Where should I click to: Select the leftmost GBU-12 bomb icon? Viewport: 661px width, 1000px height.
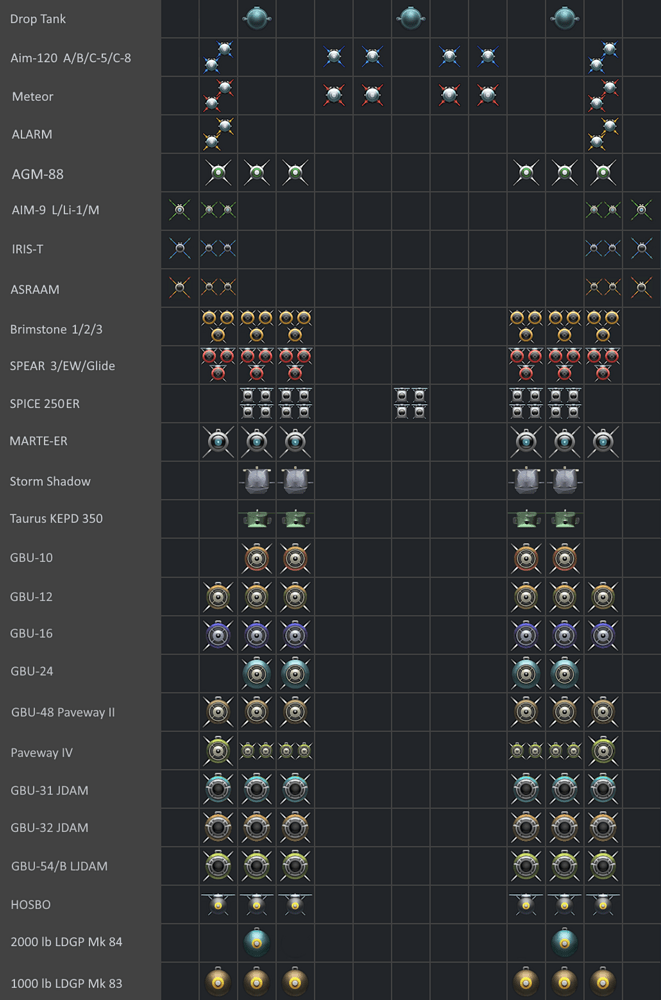[218, 596]
